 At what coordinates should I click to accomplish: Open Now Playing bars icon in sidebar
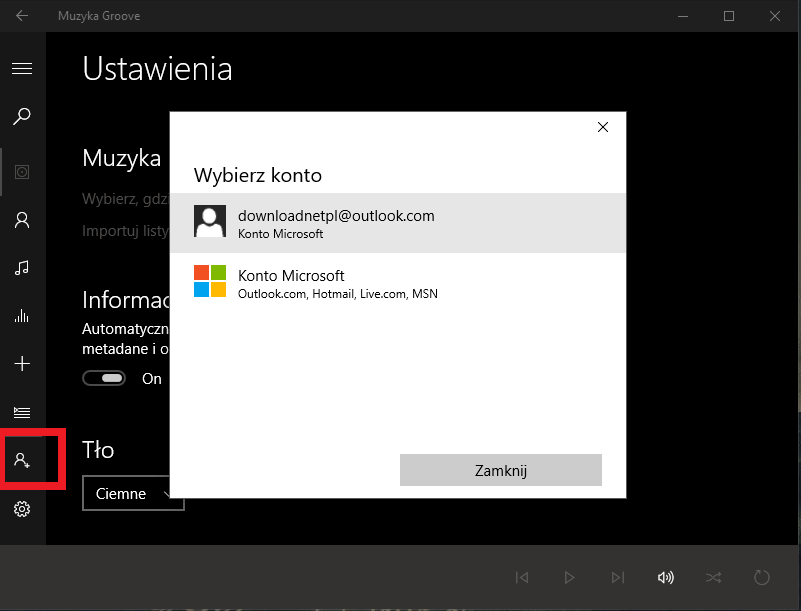coord(22,316)
